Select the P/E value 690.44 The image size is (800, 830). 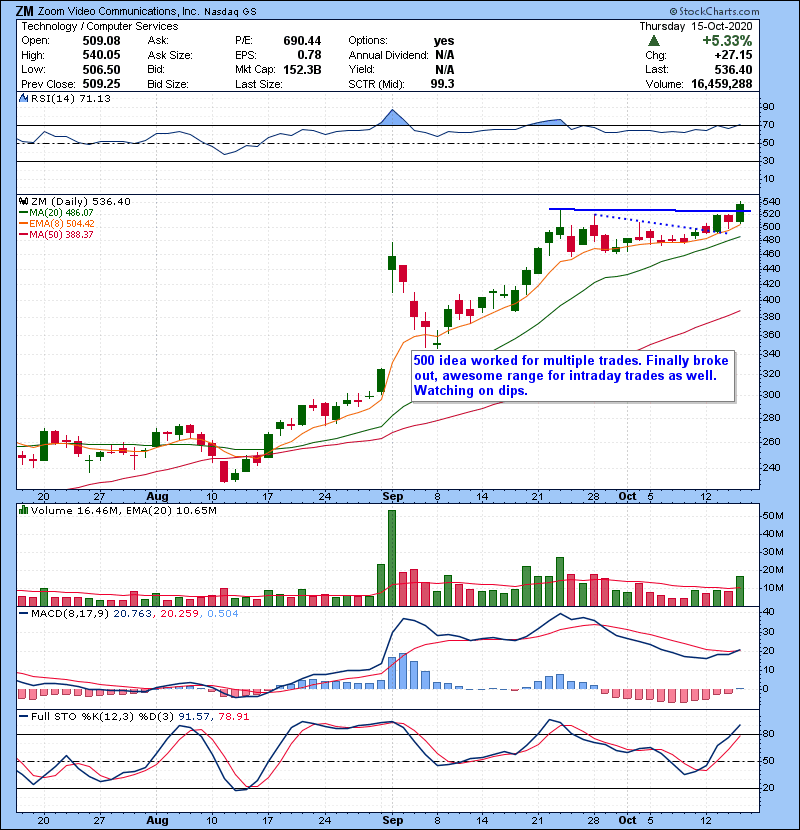(x=302, y=41)
